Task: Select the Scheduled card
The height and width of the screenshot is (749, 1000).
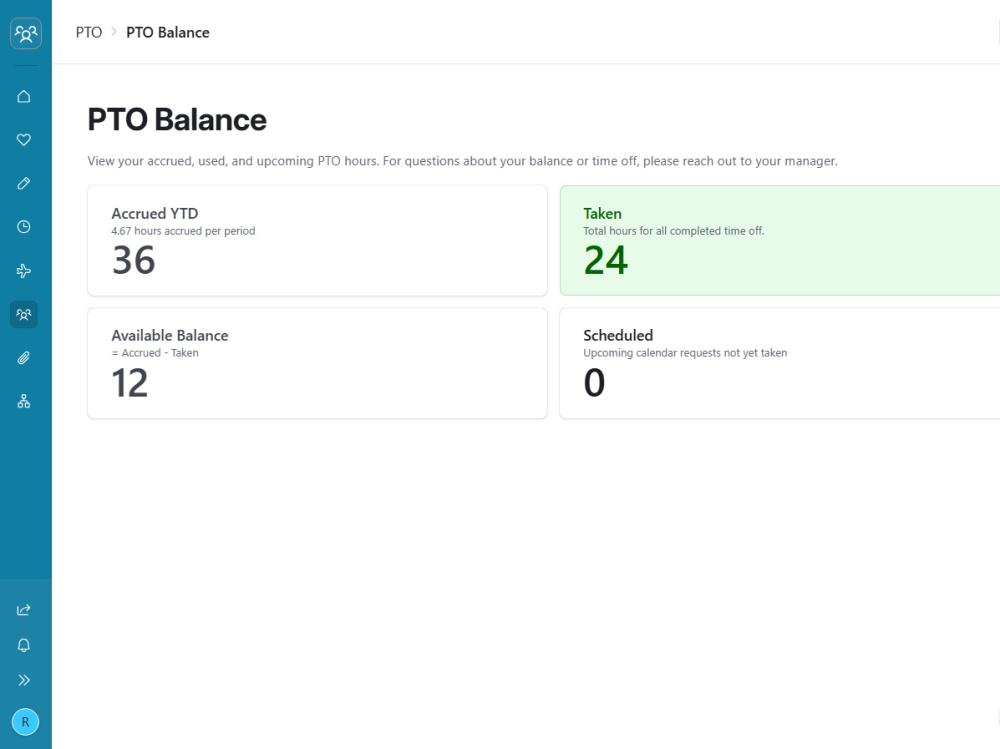Action: point(779,363)
